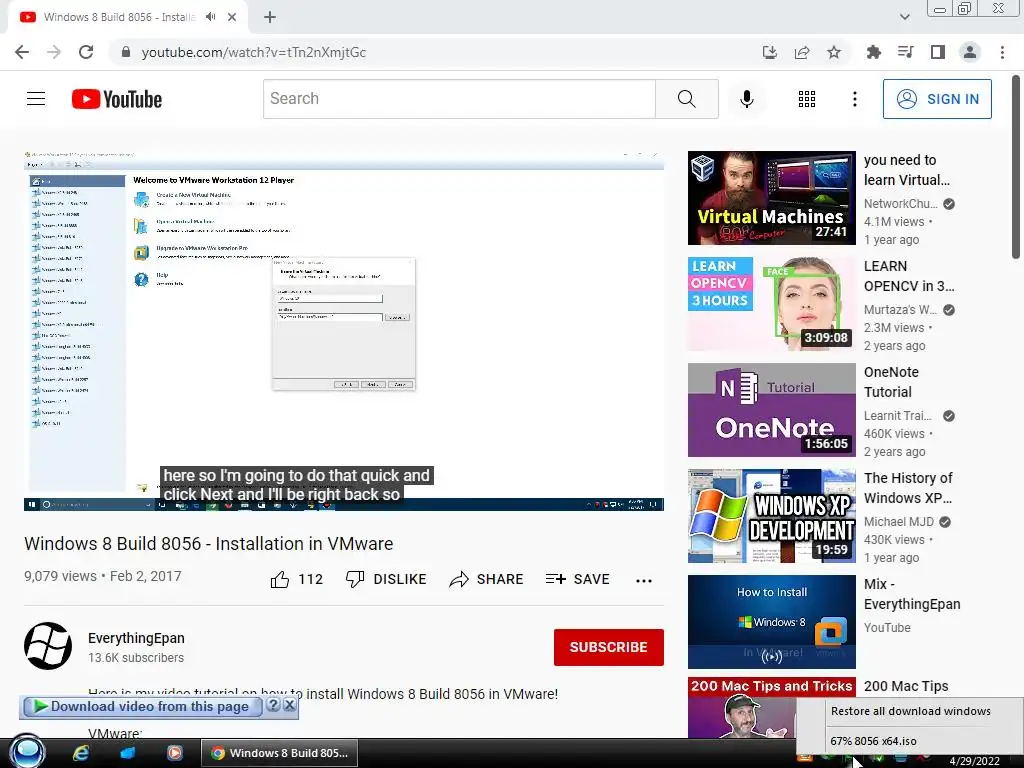Open the Chrome profile avatar
Screen dimensions: 1024x768
970,52
